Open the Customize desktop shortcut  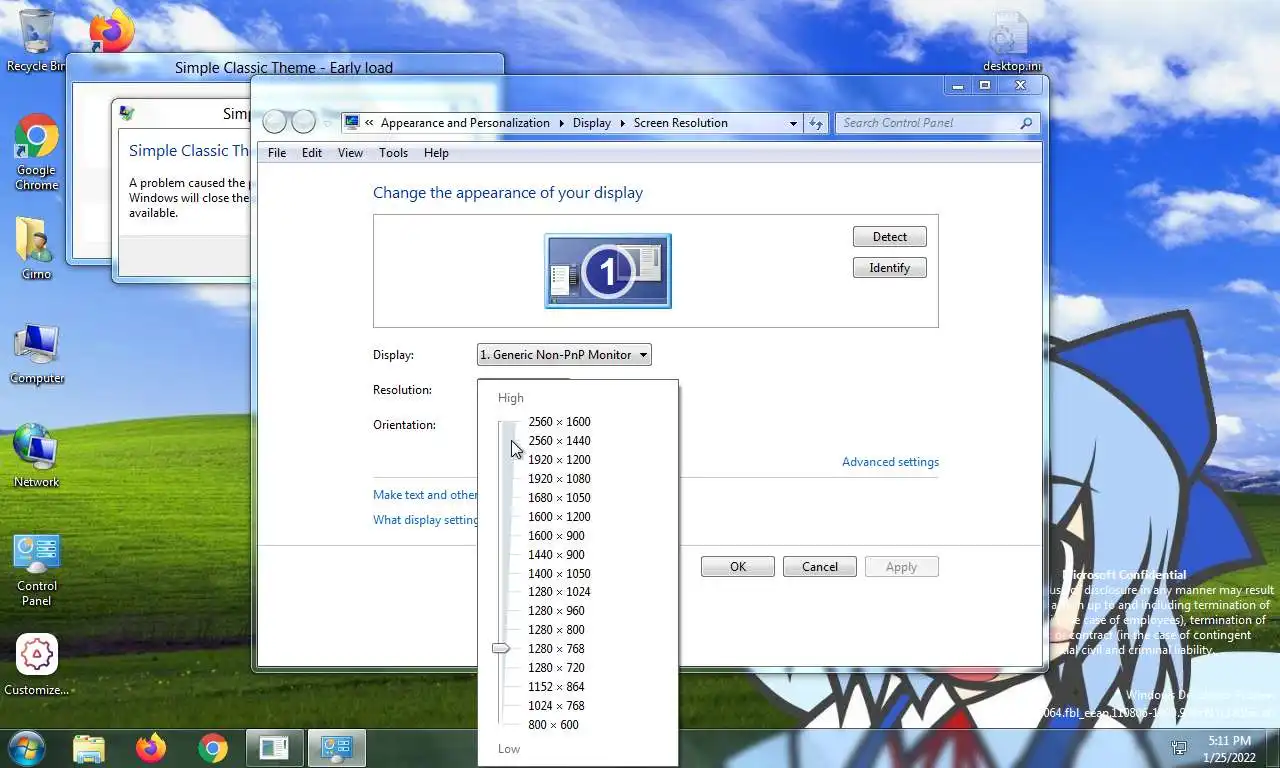pyautogui.click(x=37, y=666)
